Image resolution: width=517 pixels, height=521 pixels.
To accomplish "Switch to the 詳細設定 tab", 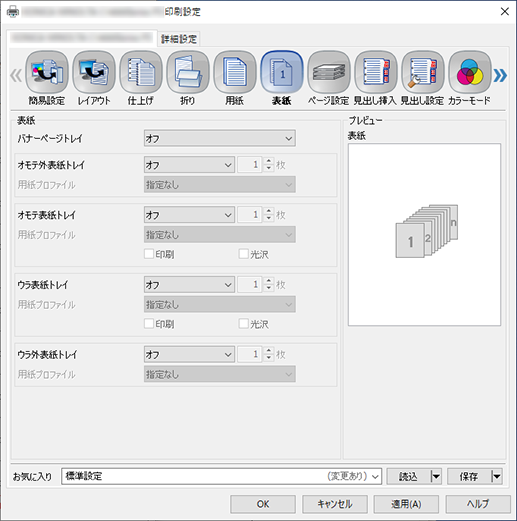I will [x=179, y=39].
